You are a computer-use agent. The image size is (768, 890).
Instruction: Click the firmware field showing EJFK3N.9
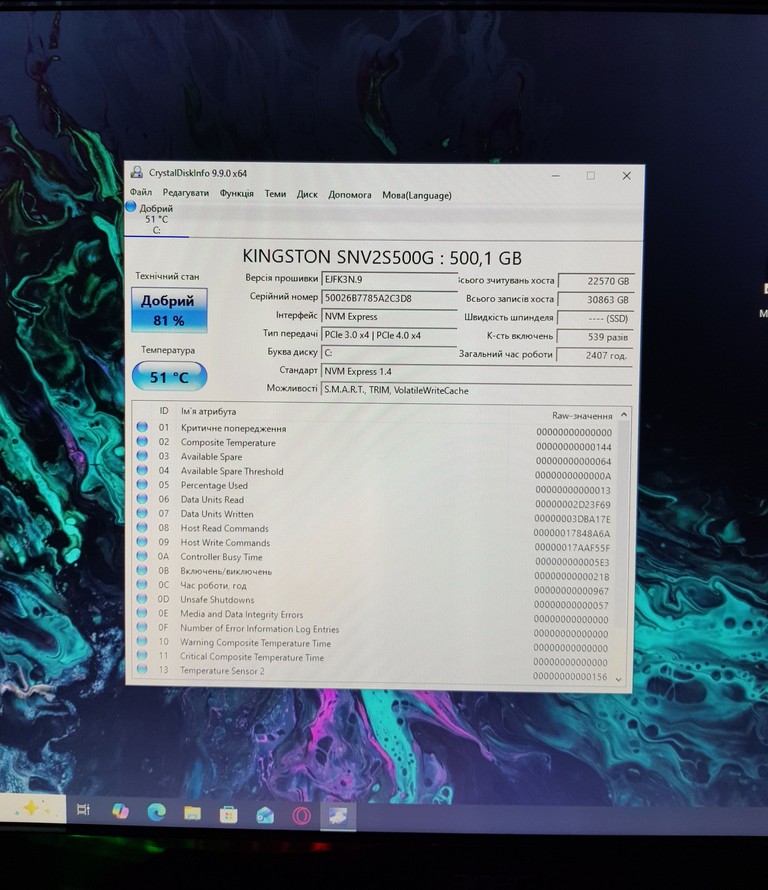pos(389,279)
